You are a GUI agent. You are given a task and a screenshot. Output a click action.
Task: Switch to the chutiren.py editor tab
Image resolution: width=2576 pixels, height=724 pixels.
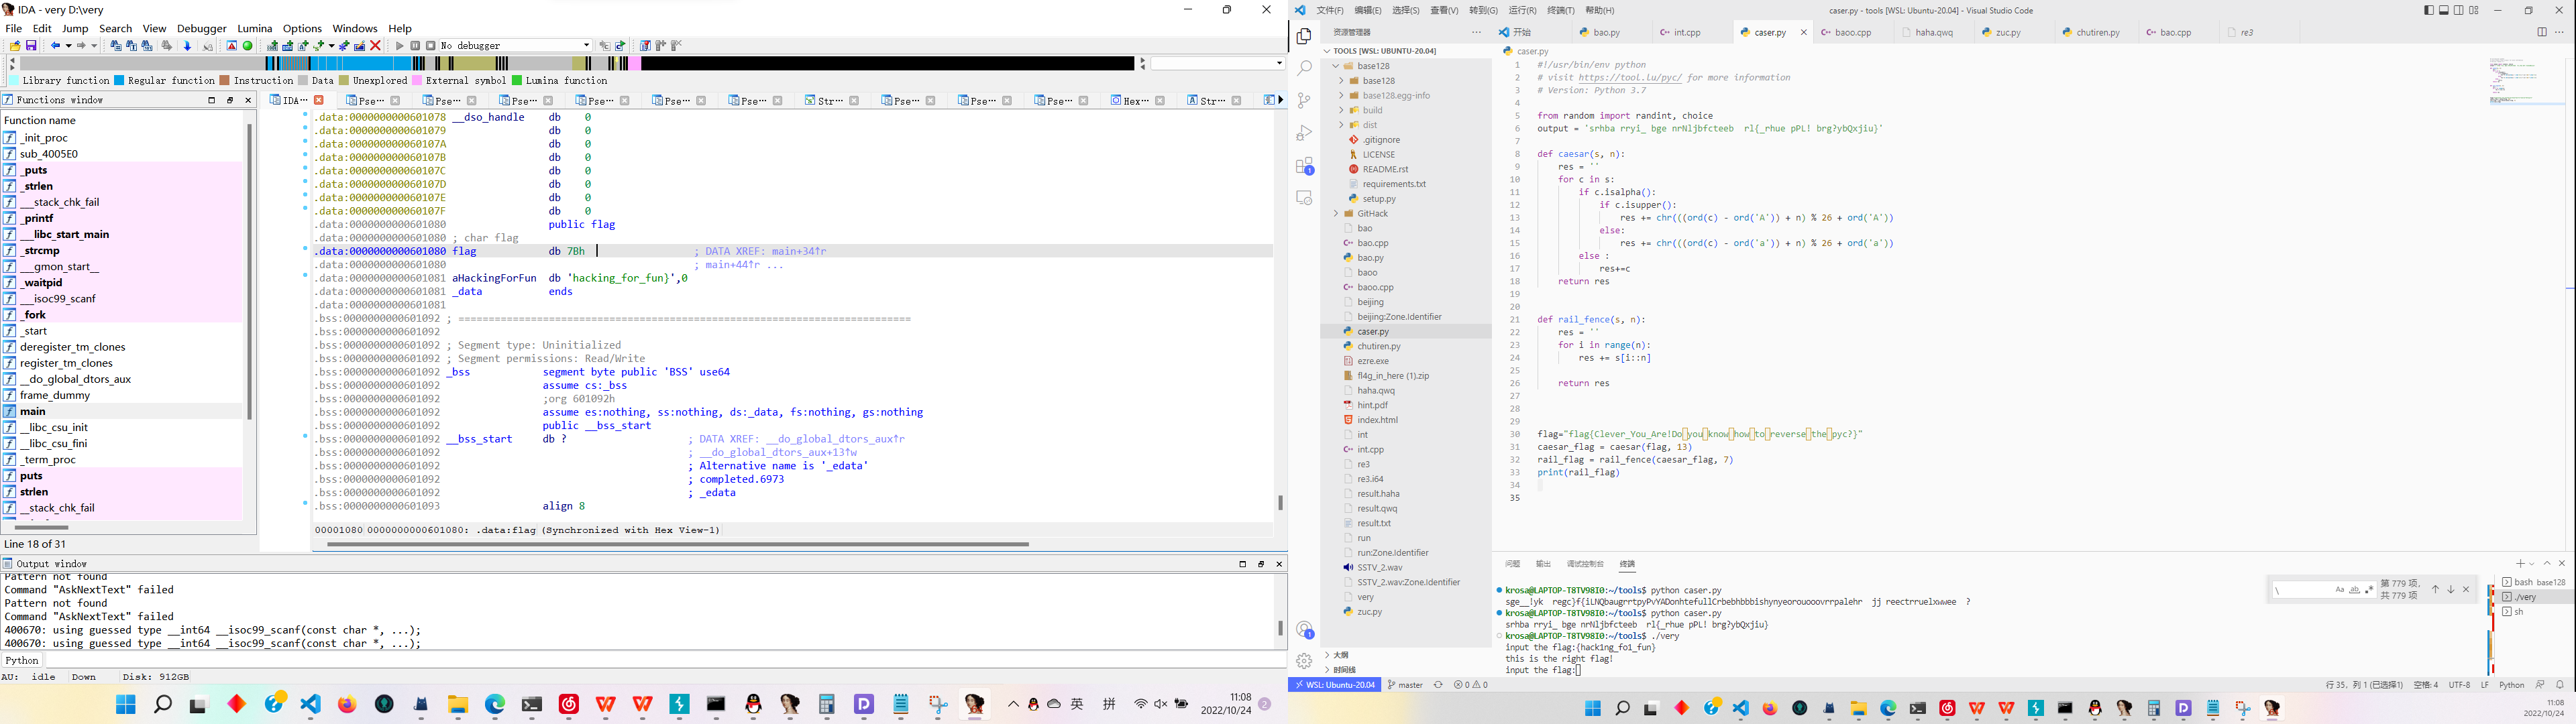tap(2098, 33)
